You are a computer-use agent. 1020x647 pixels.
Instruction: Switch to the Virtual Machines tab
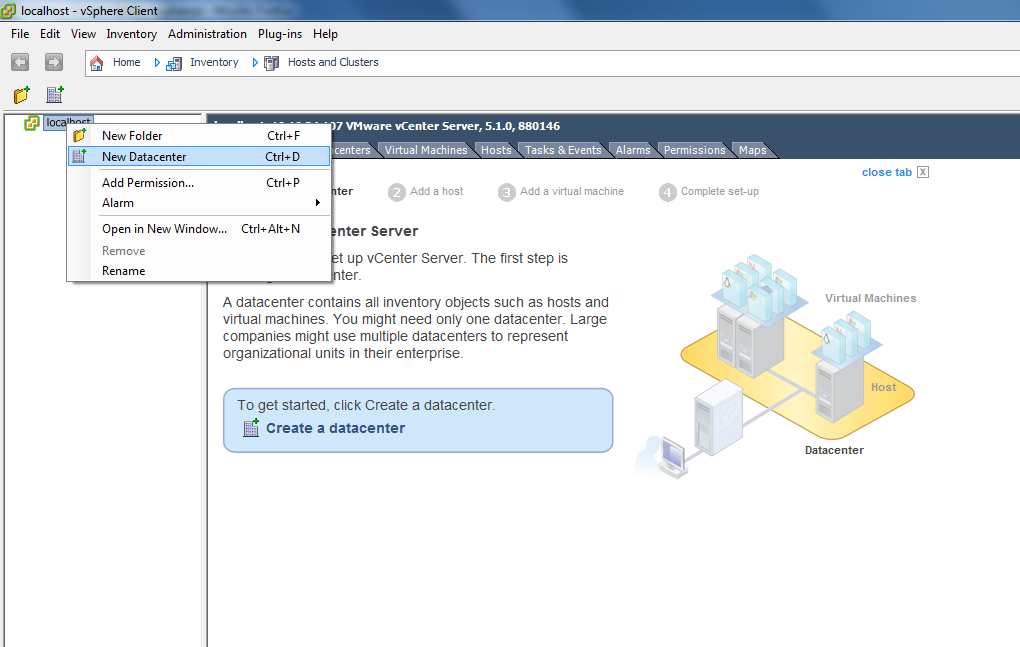425,150
